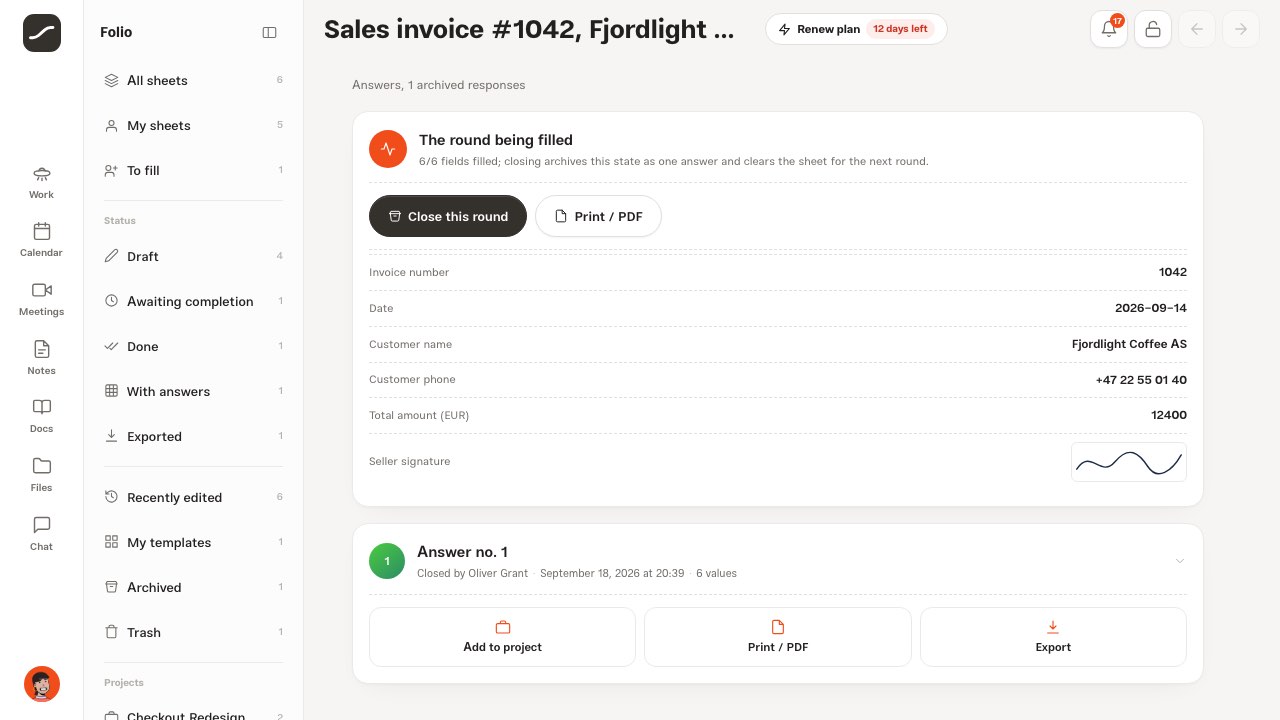Open notifications bell with 17 badge
Screen dimensions: 1280x720
pyautogui.click(x=1109, y=29)
